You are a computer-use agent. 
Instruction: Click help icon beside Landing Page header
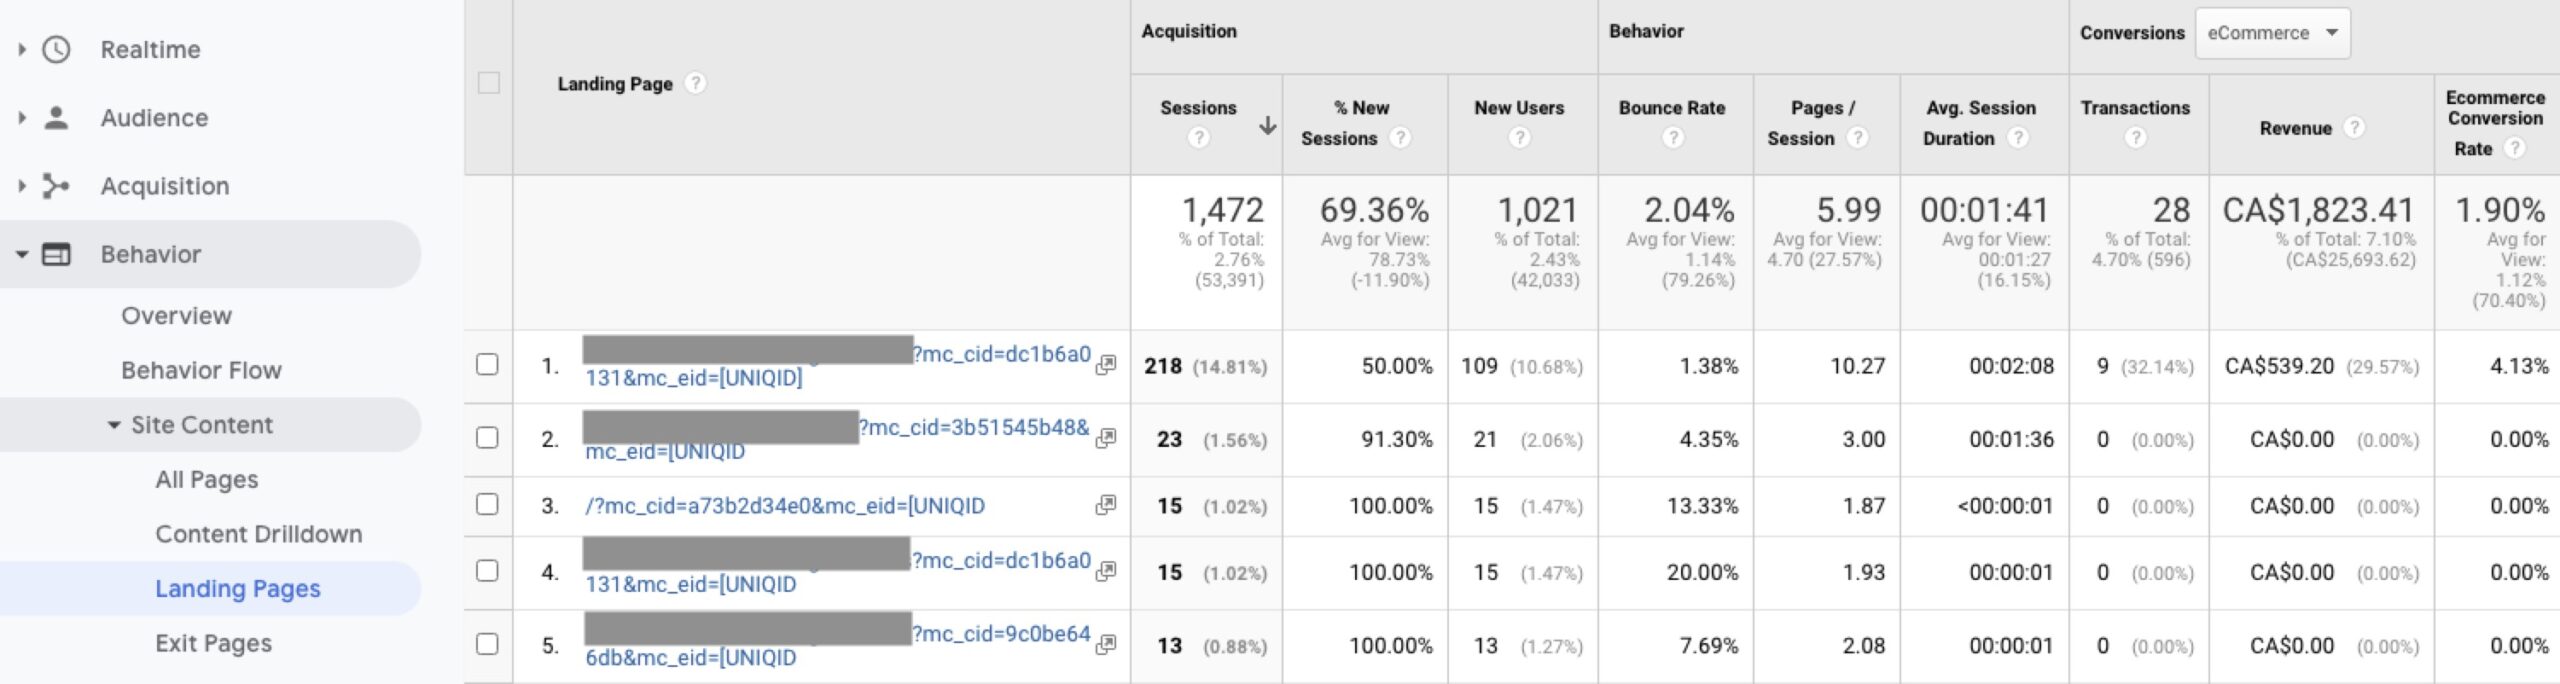pyautogui.click(x=695, y=84)
